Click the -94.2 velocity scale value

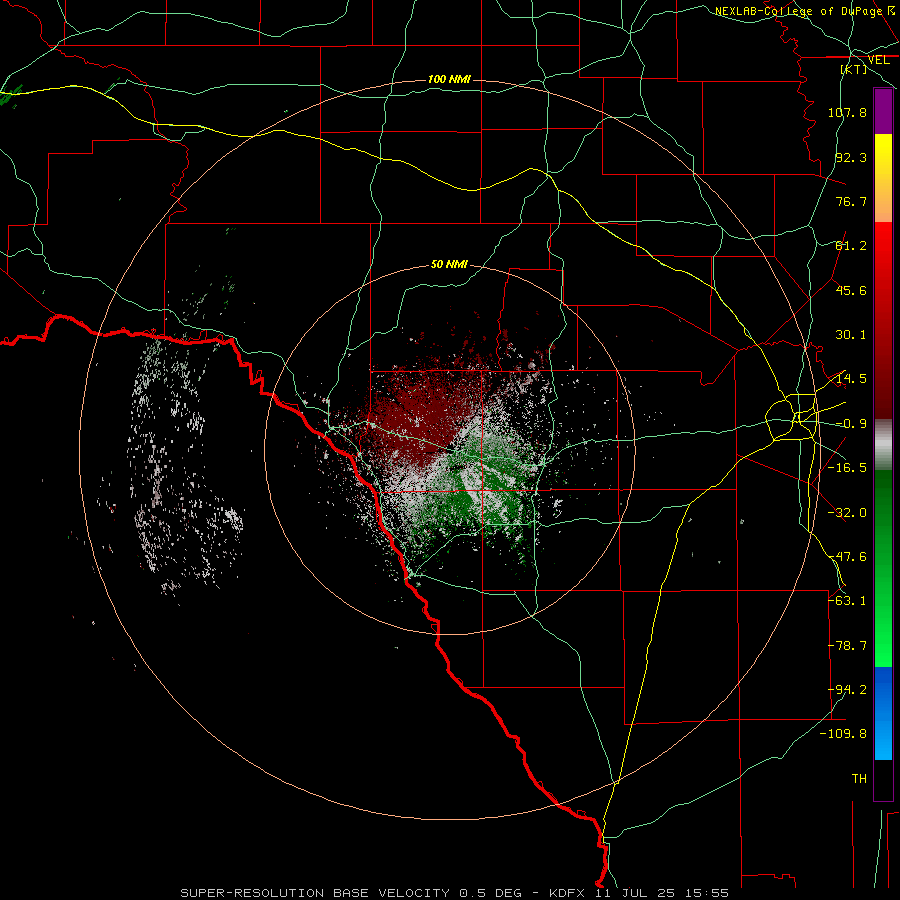click(x=847, y=690)
